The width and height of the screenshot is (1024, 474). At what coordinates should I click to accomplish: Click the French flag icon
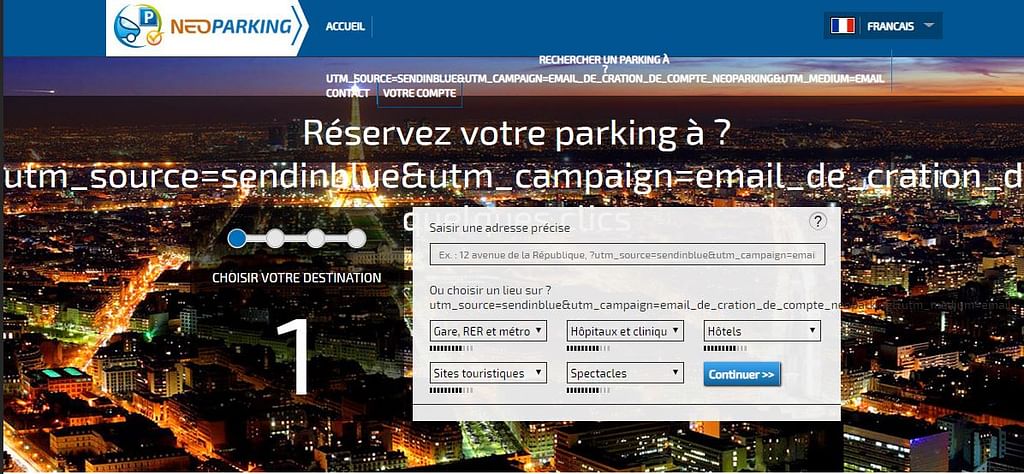coord(842,26)
